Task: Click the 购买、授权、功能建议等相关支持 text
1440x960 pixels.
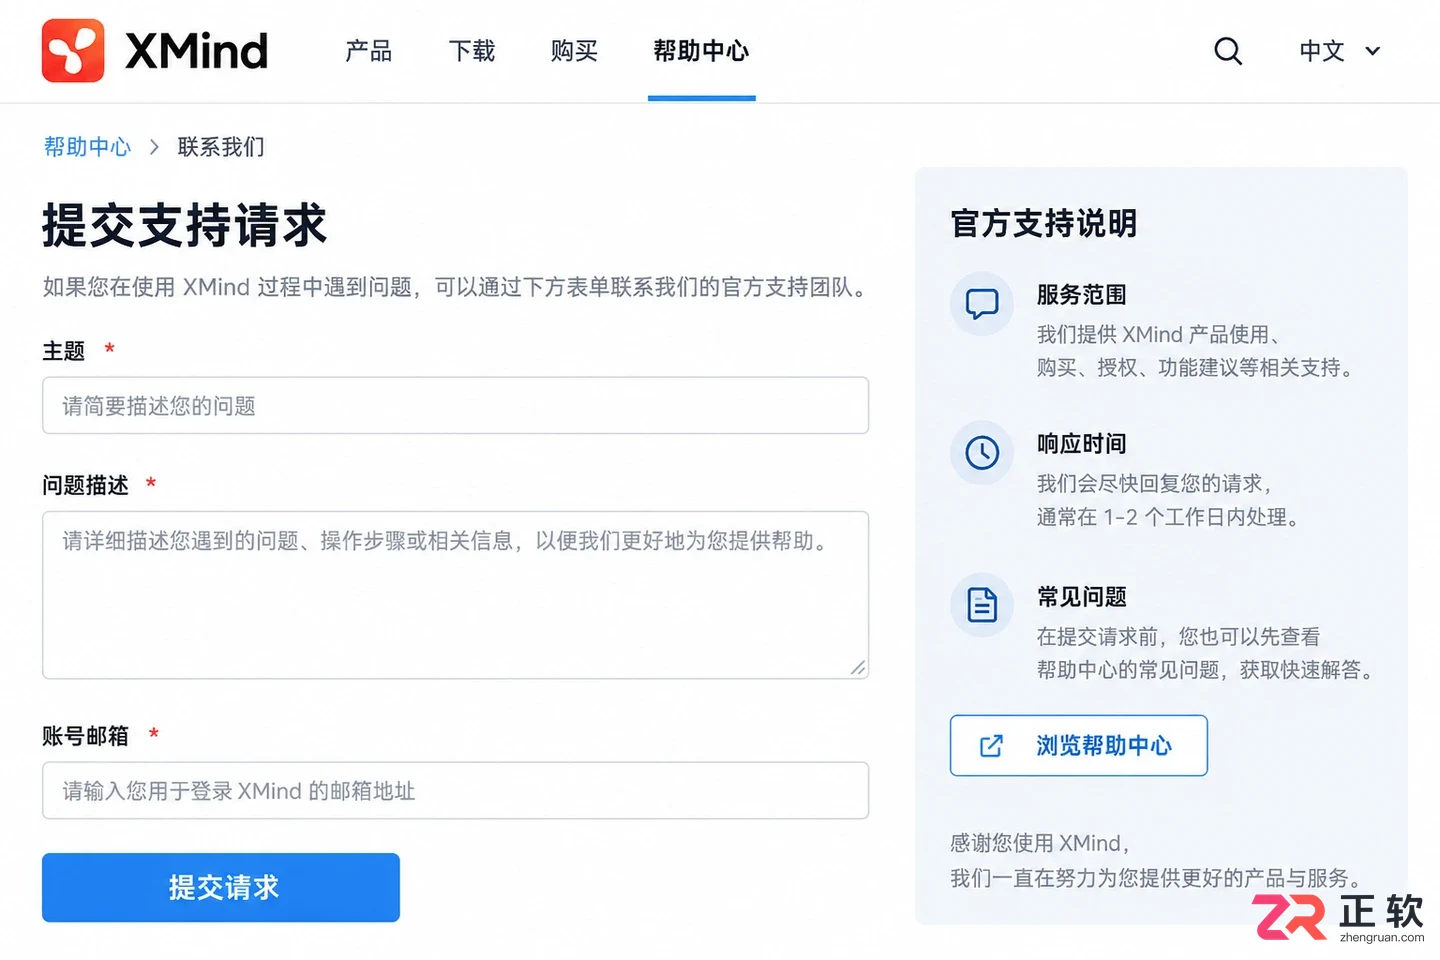Action: tap(1194, 368)
